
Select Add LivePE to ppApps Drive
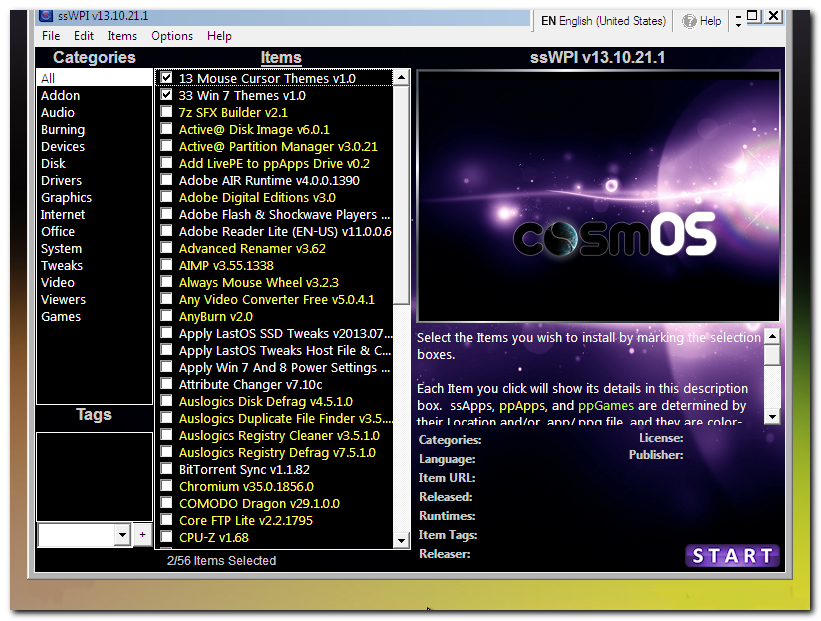pos(274,163)
